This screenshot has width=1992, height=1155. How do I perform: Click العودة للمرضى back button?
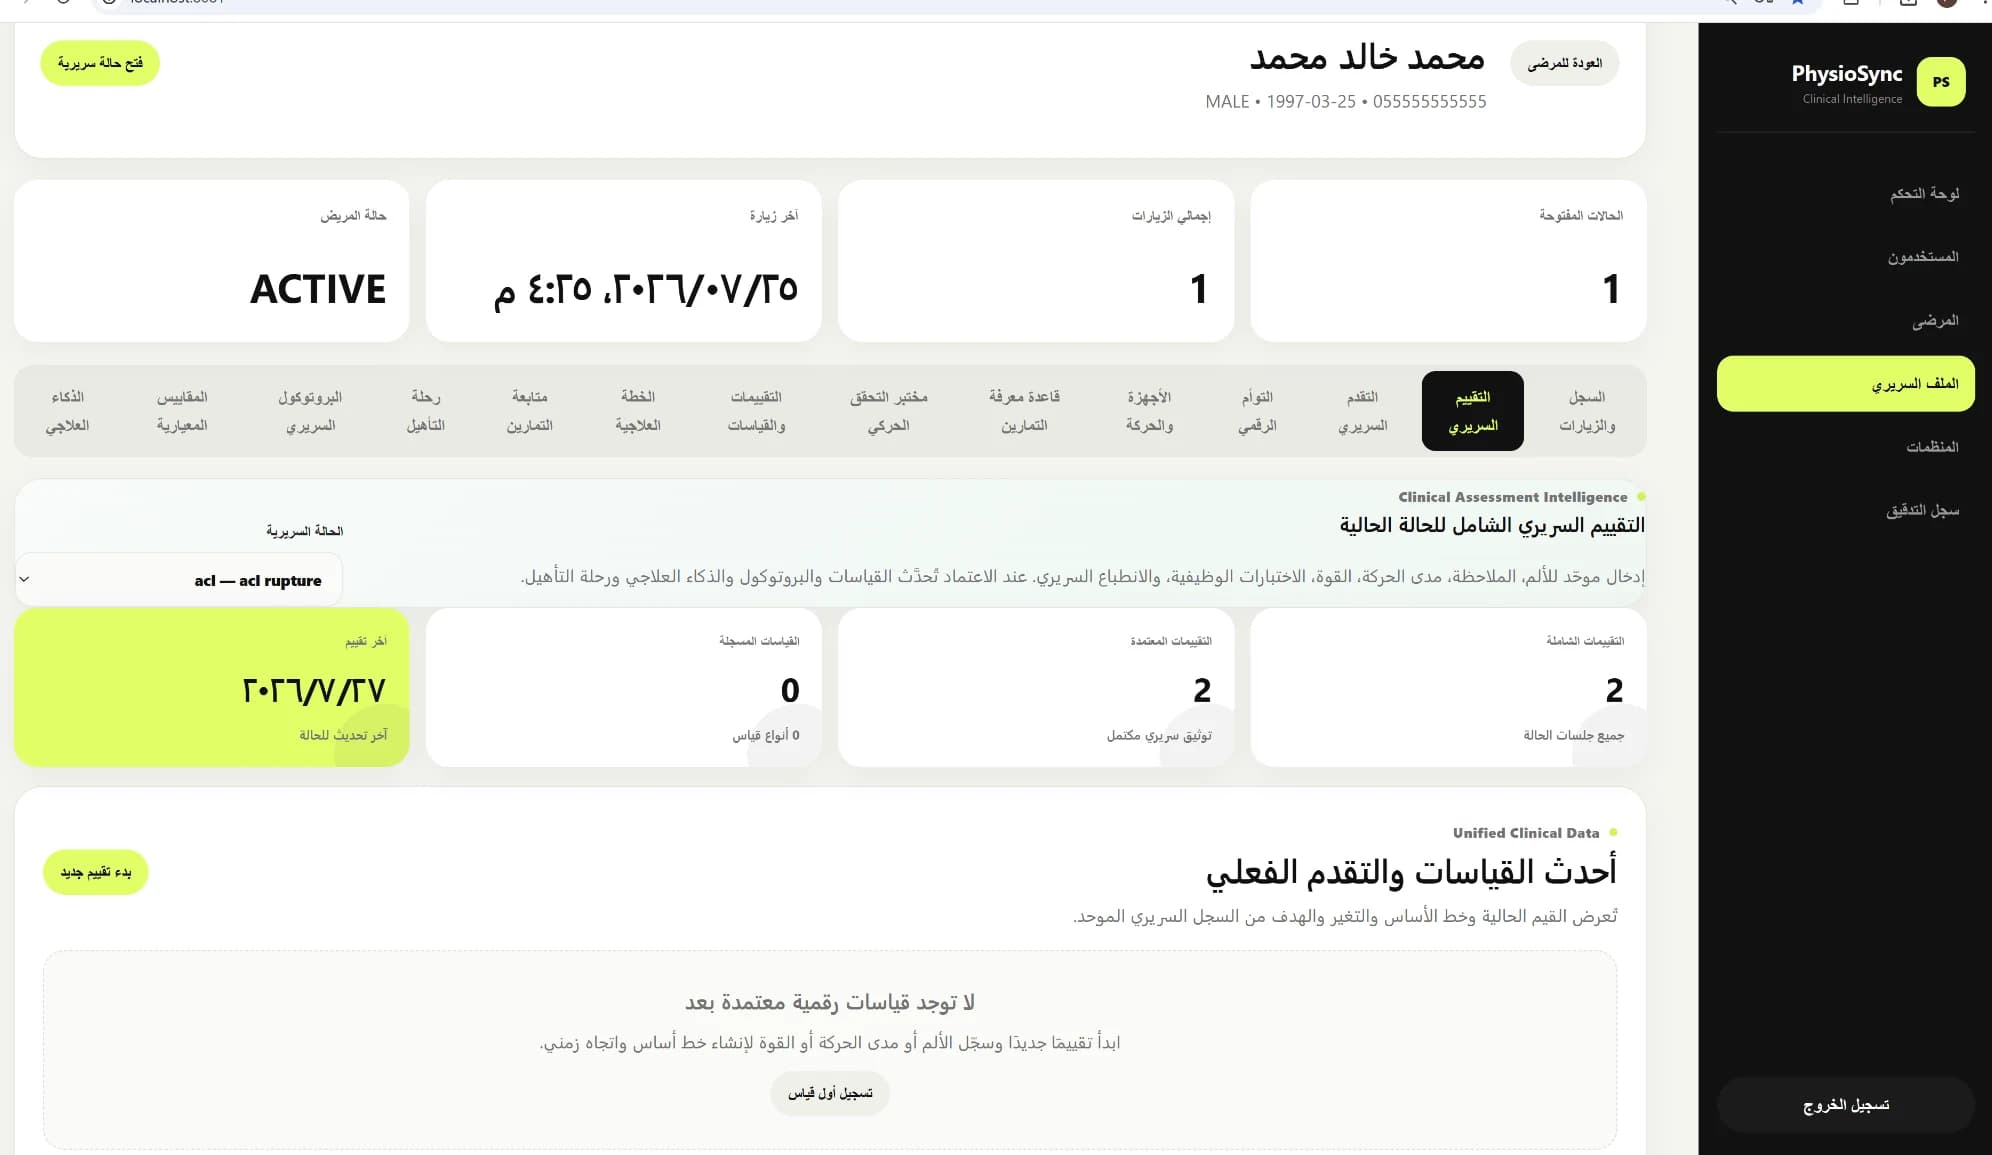click(1564, 63)
